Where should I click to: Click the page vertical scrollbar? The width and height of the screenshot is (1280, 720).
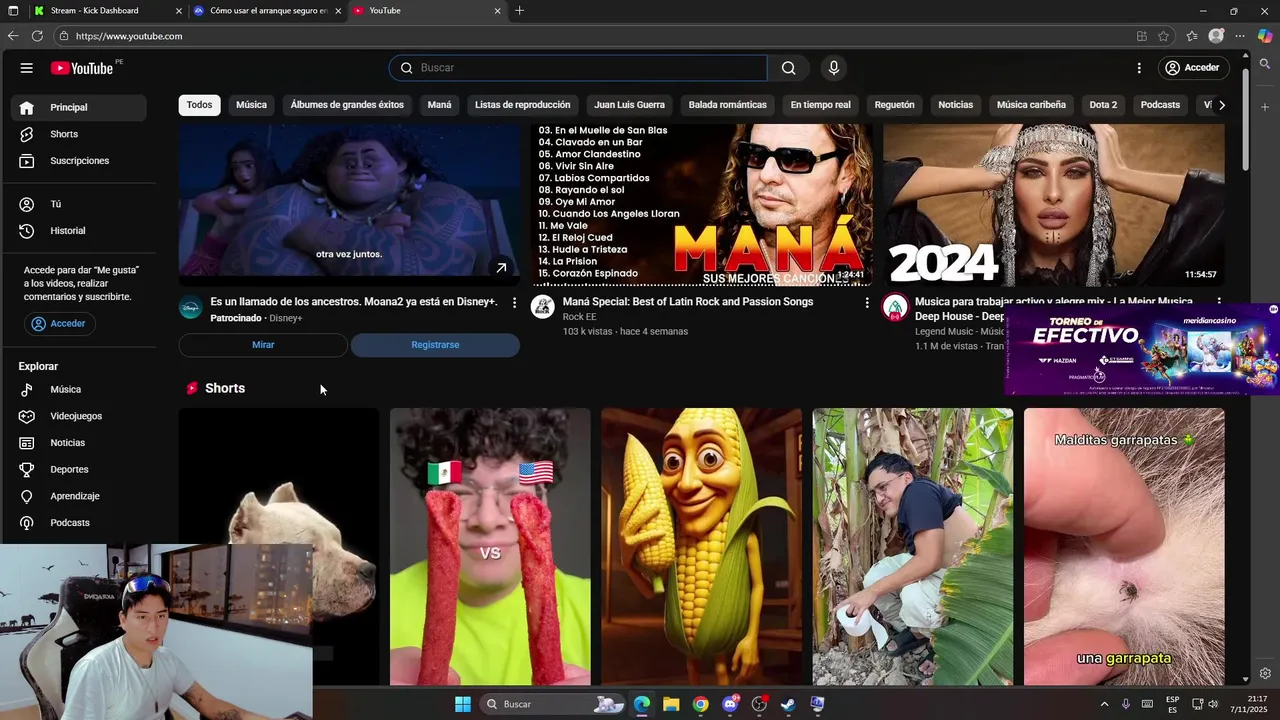[x=1245, y=120]
